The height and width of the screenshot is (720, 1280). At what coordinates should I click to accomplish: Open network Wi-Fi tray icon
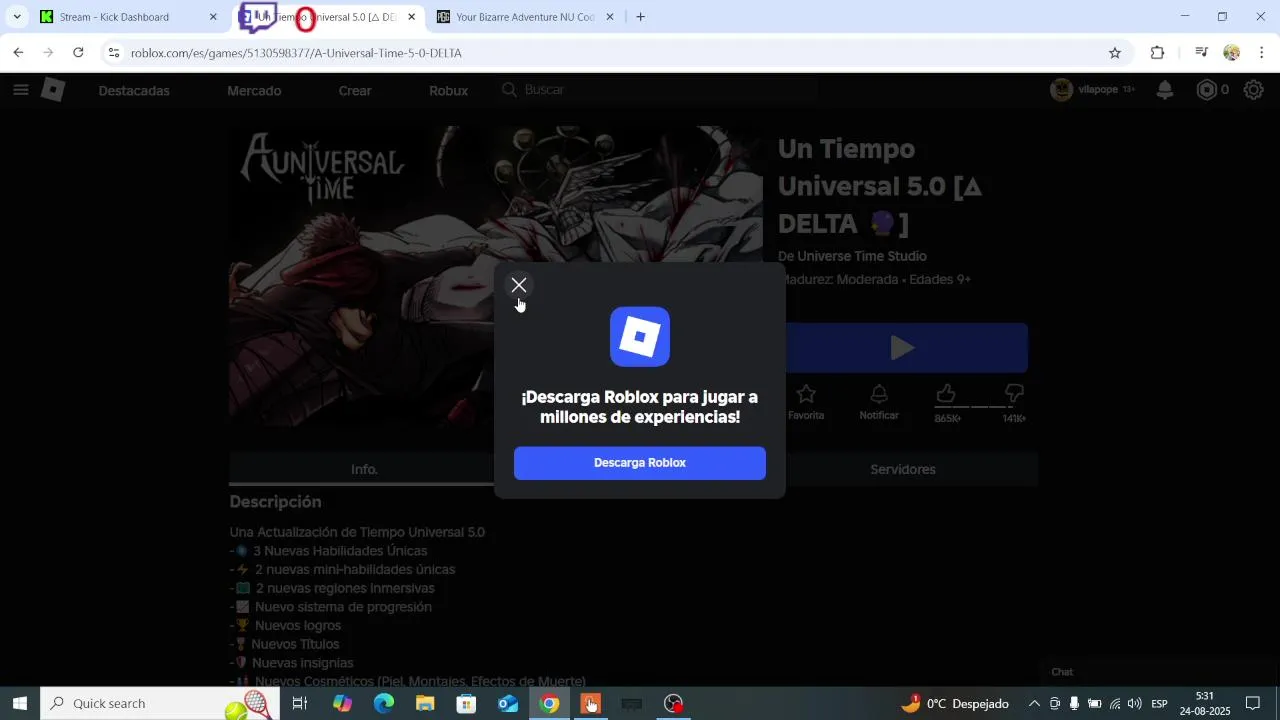coord(1115,704)
